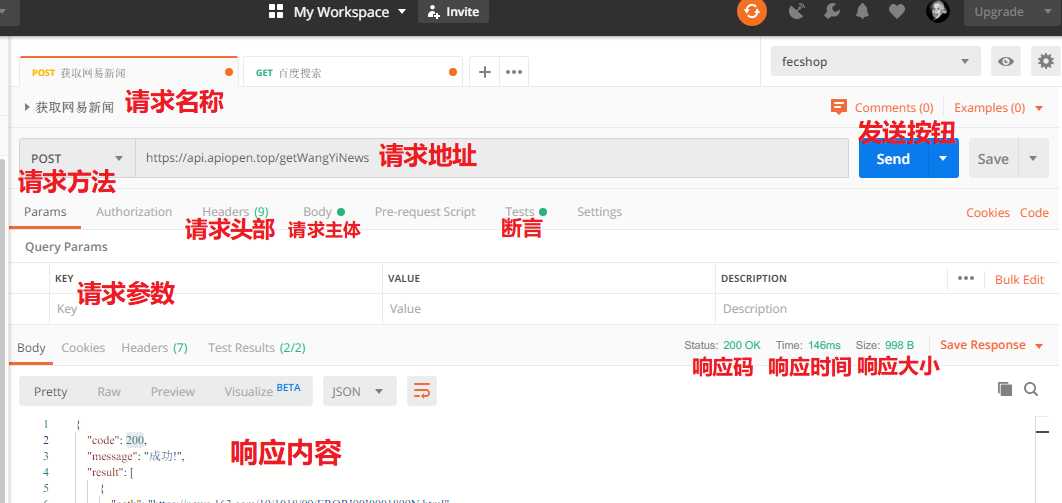Open the Cookies link
This screenshot has height=503, width=1062.
[x=987, y=213]
